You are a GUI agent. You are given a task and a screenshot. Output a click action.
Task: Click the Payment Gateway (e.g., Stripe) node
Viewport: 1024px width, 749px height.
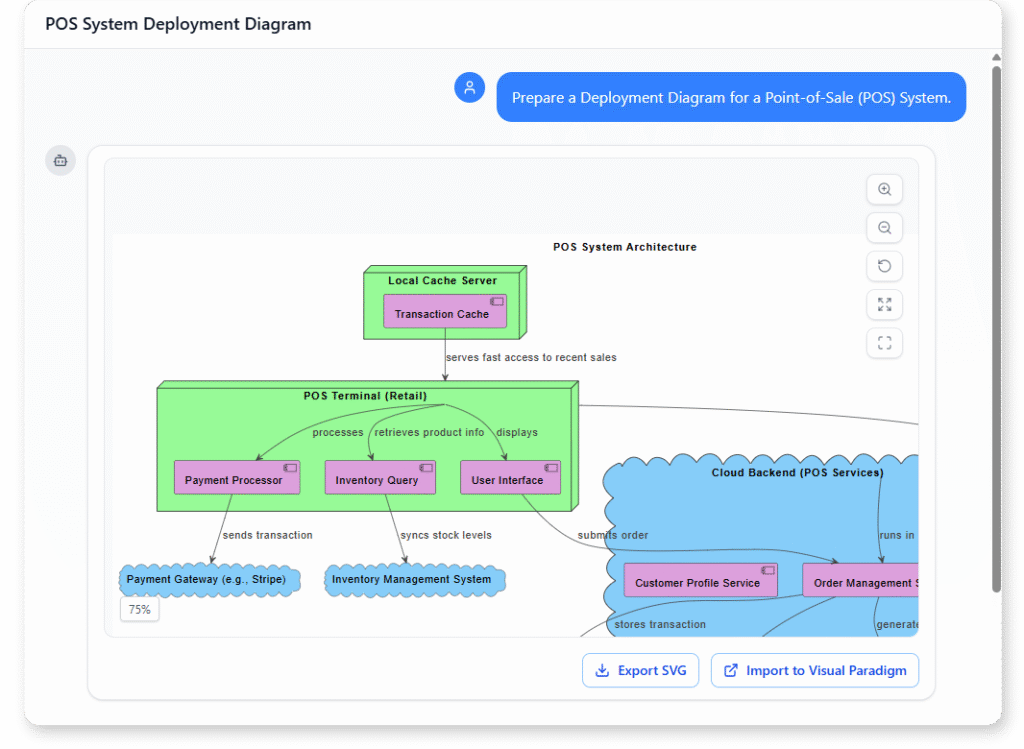(x=209, y=580)
